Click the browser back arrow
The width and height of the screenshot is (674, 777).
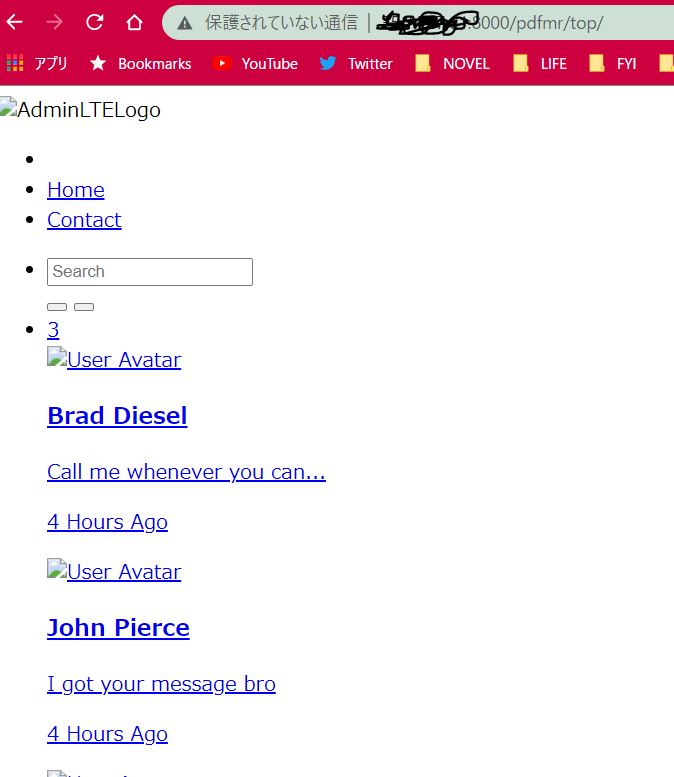click(15, 22)
